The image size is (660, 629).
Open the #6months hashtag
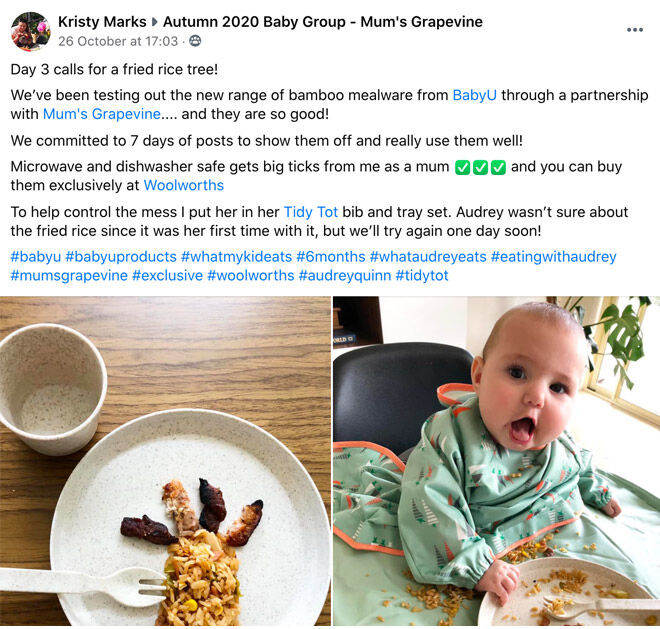(x=331, y=256)
